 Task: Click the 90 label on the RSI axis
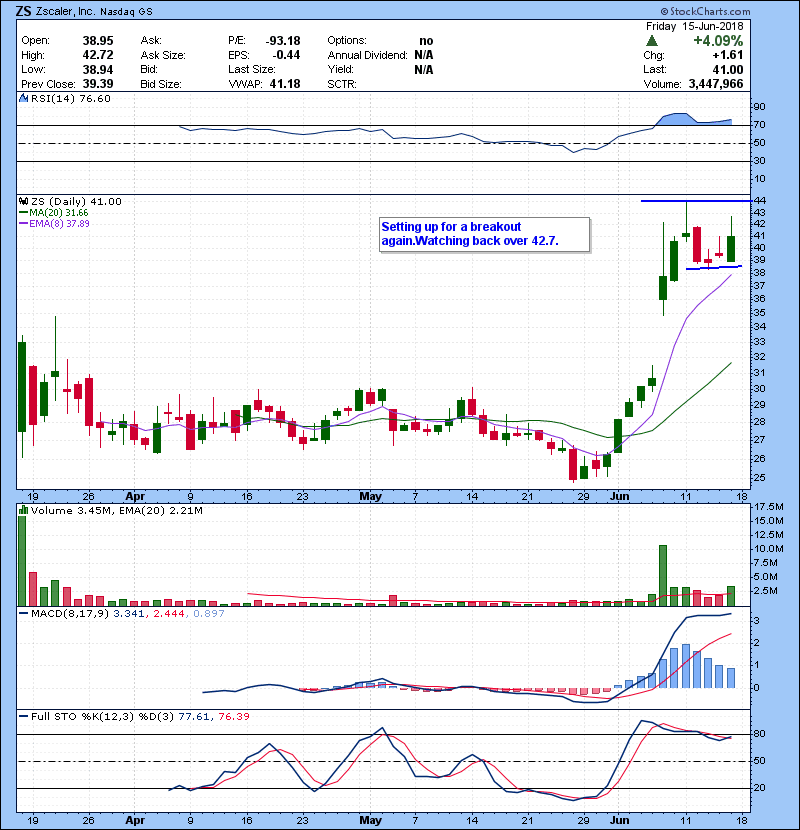coord(760,107)
